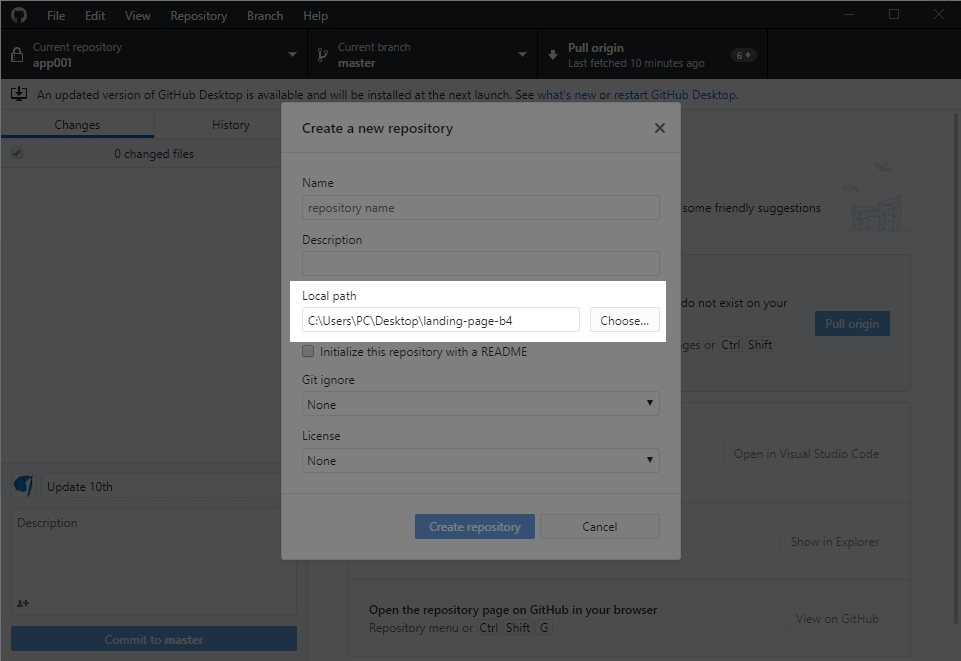This screenshot has height=661, width=961.
Task: Open the Edit menu
Action: pos(95,15)
